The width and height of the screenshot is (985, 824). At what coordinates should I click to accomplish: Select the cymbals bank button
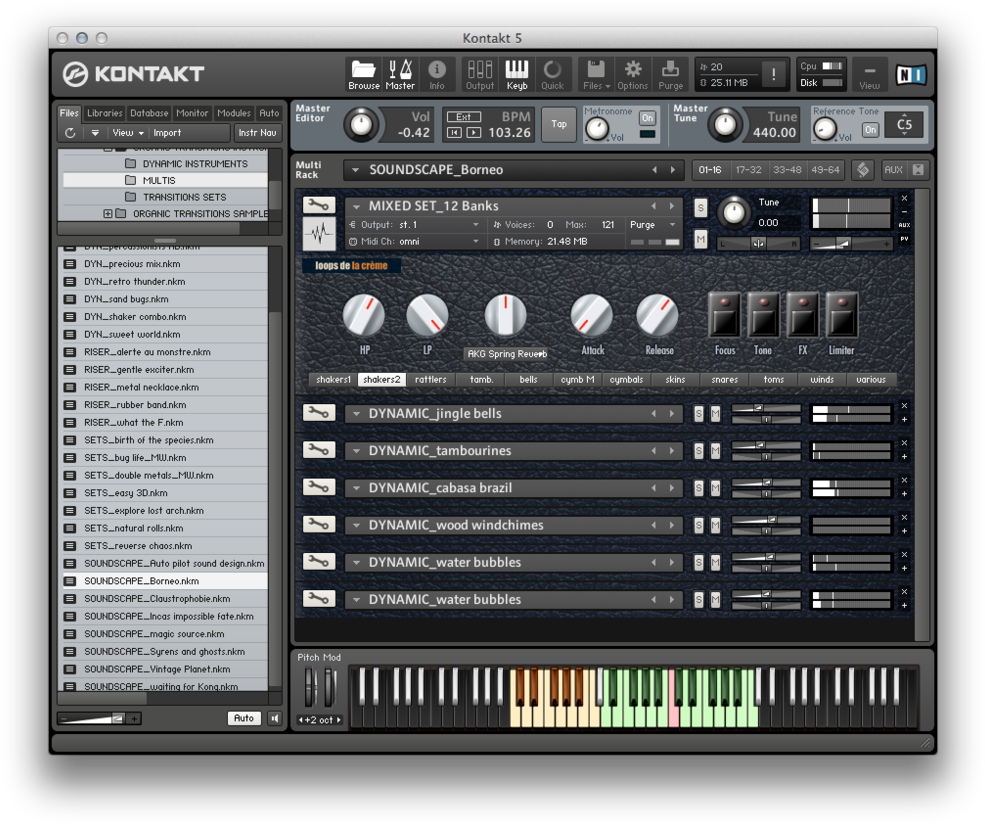(x=626, y=379)
